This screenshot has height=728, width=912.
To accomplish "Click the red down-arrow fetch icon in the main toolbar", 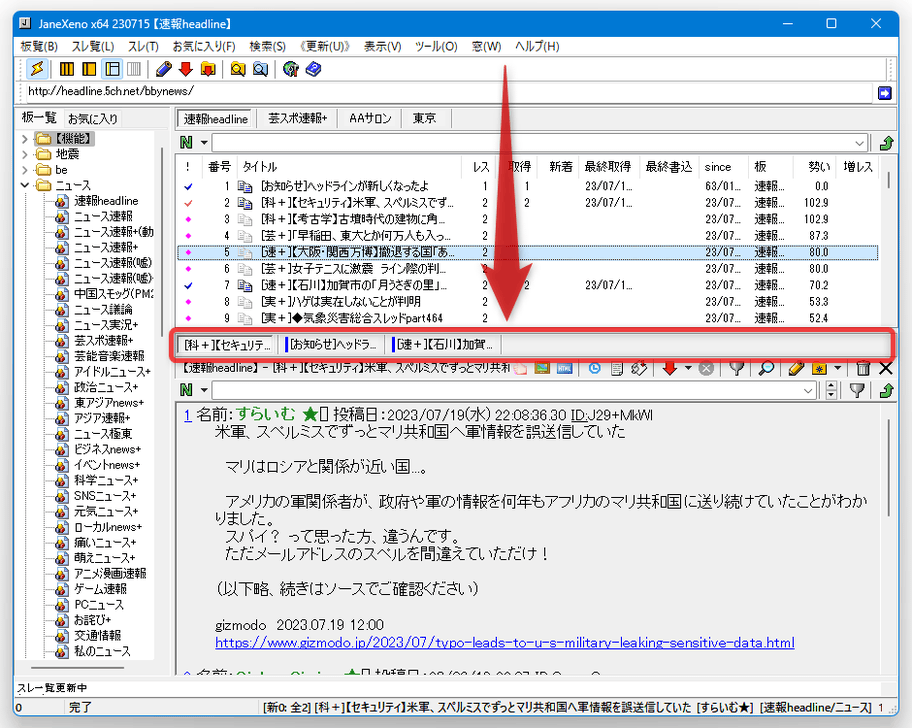I will [186, 69].
